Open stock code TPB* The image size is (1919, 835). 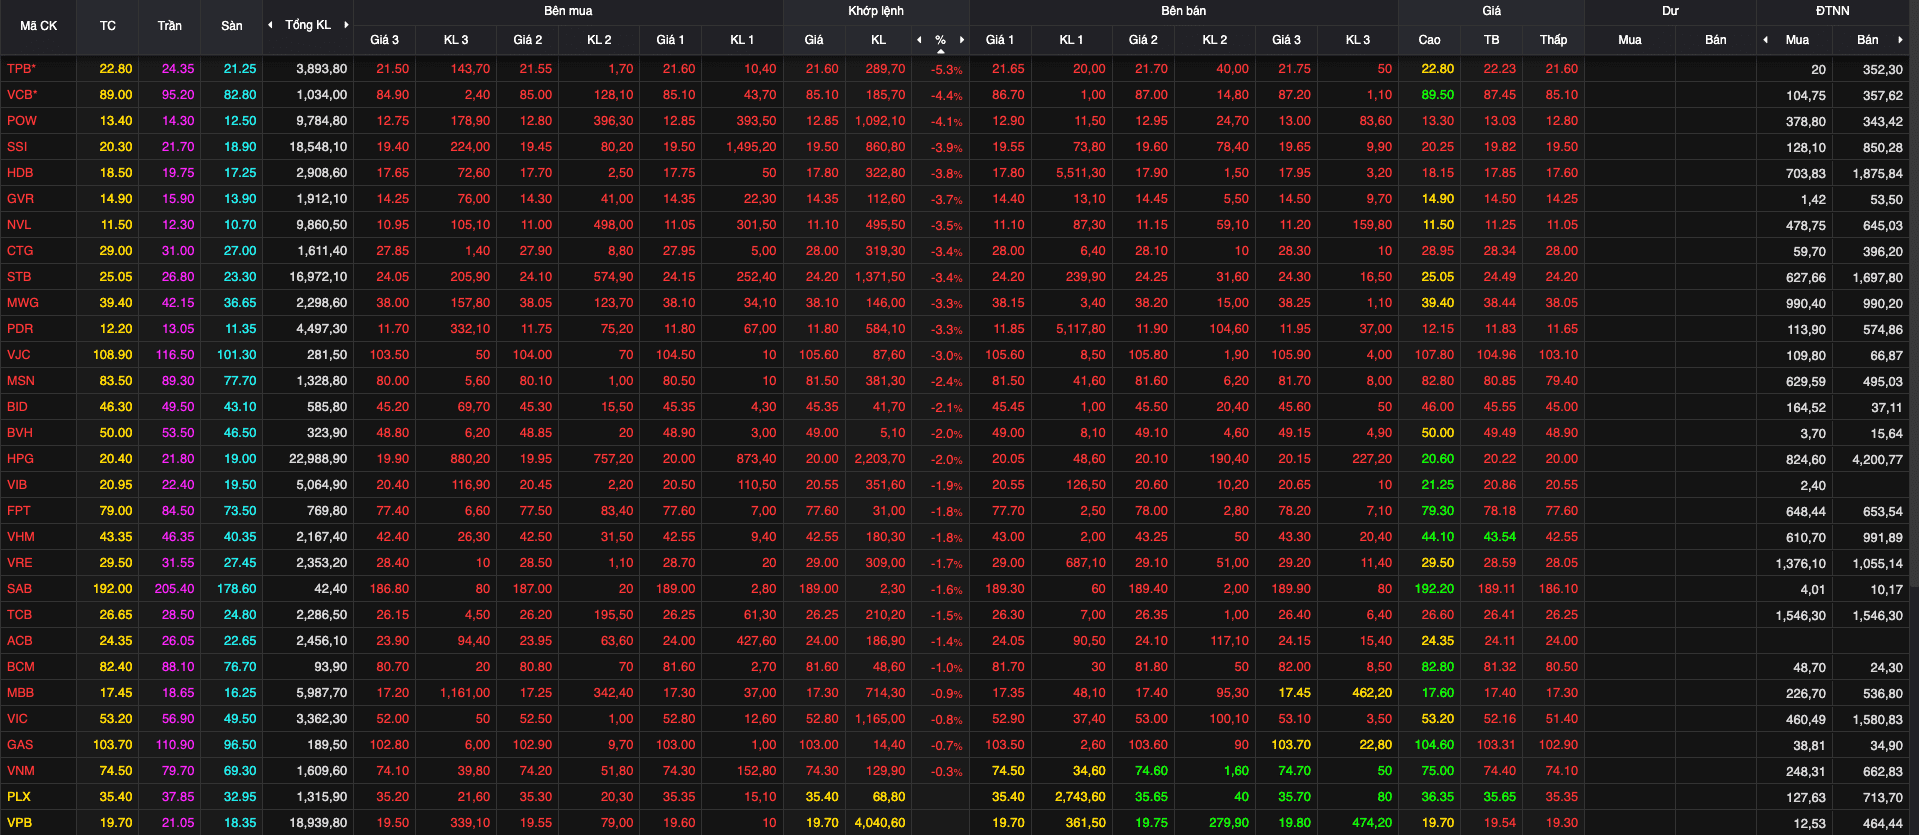tap(21, 69)
